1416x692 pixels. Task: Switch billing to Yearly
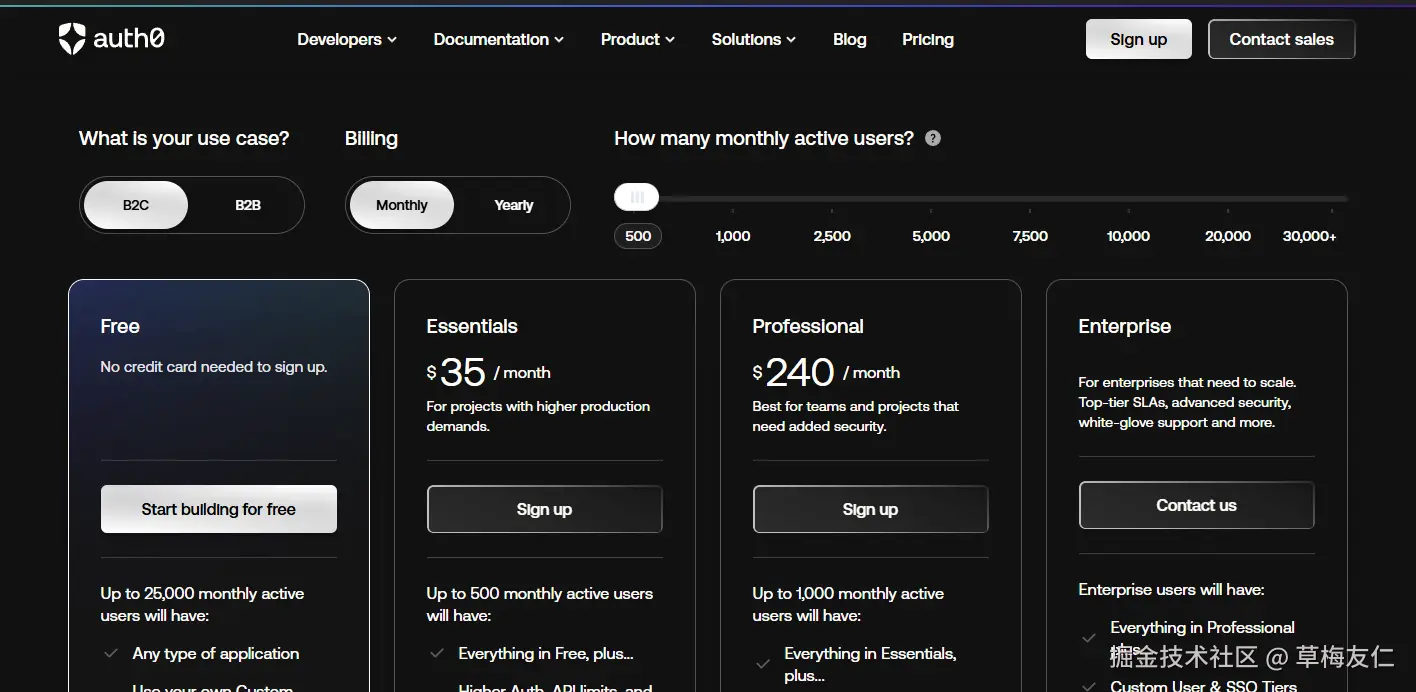point(513,205)
